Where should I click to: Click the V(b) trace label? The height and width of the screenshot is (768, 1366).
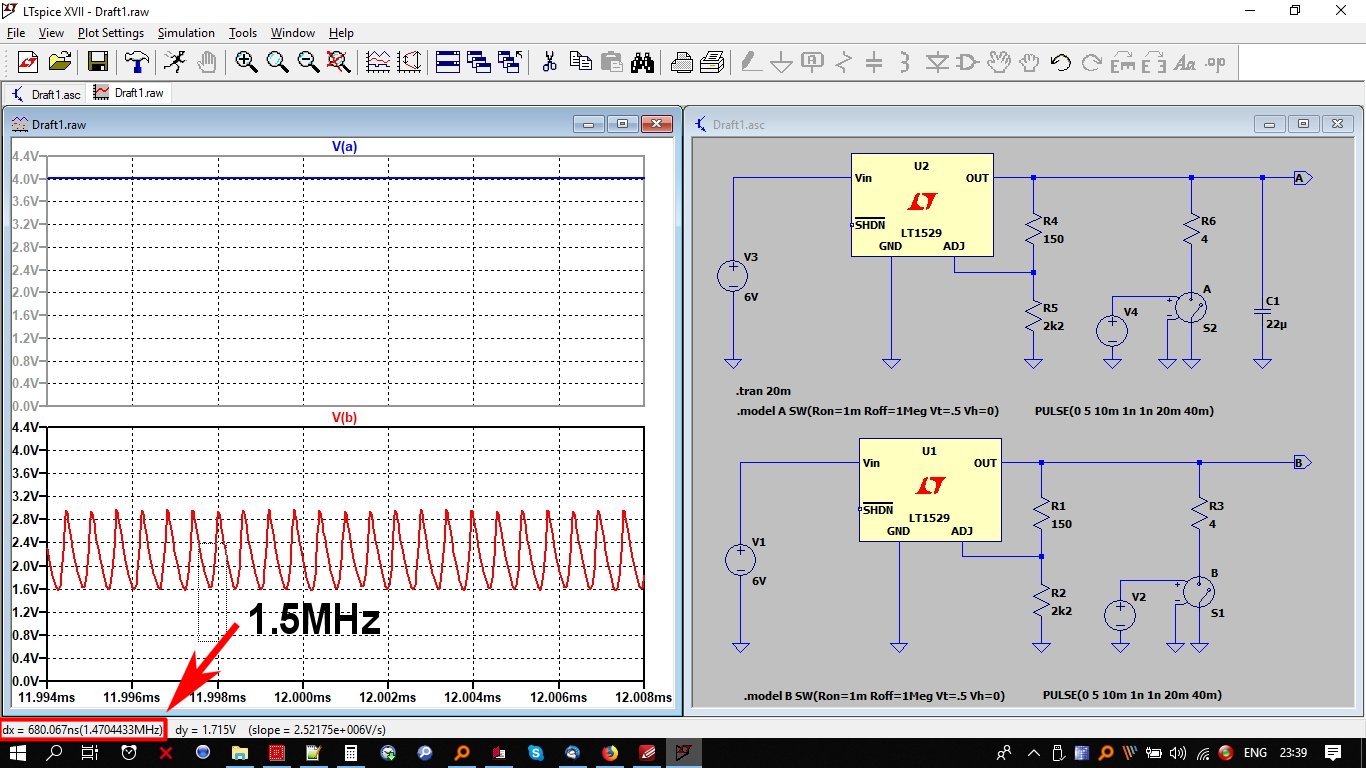point(344,418)
